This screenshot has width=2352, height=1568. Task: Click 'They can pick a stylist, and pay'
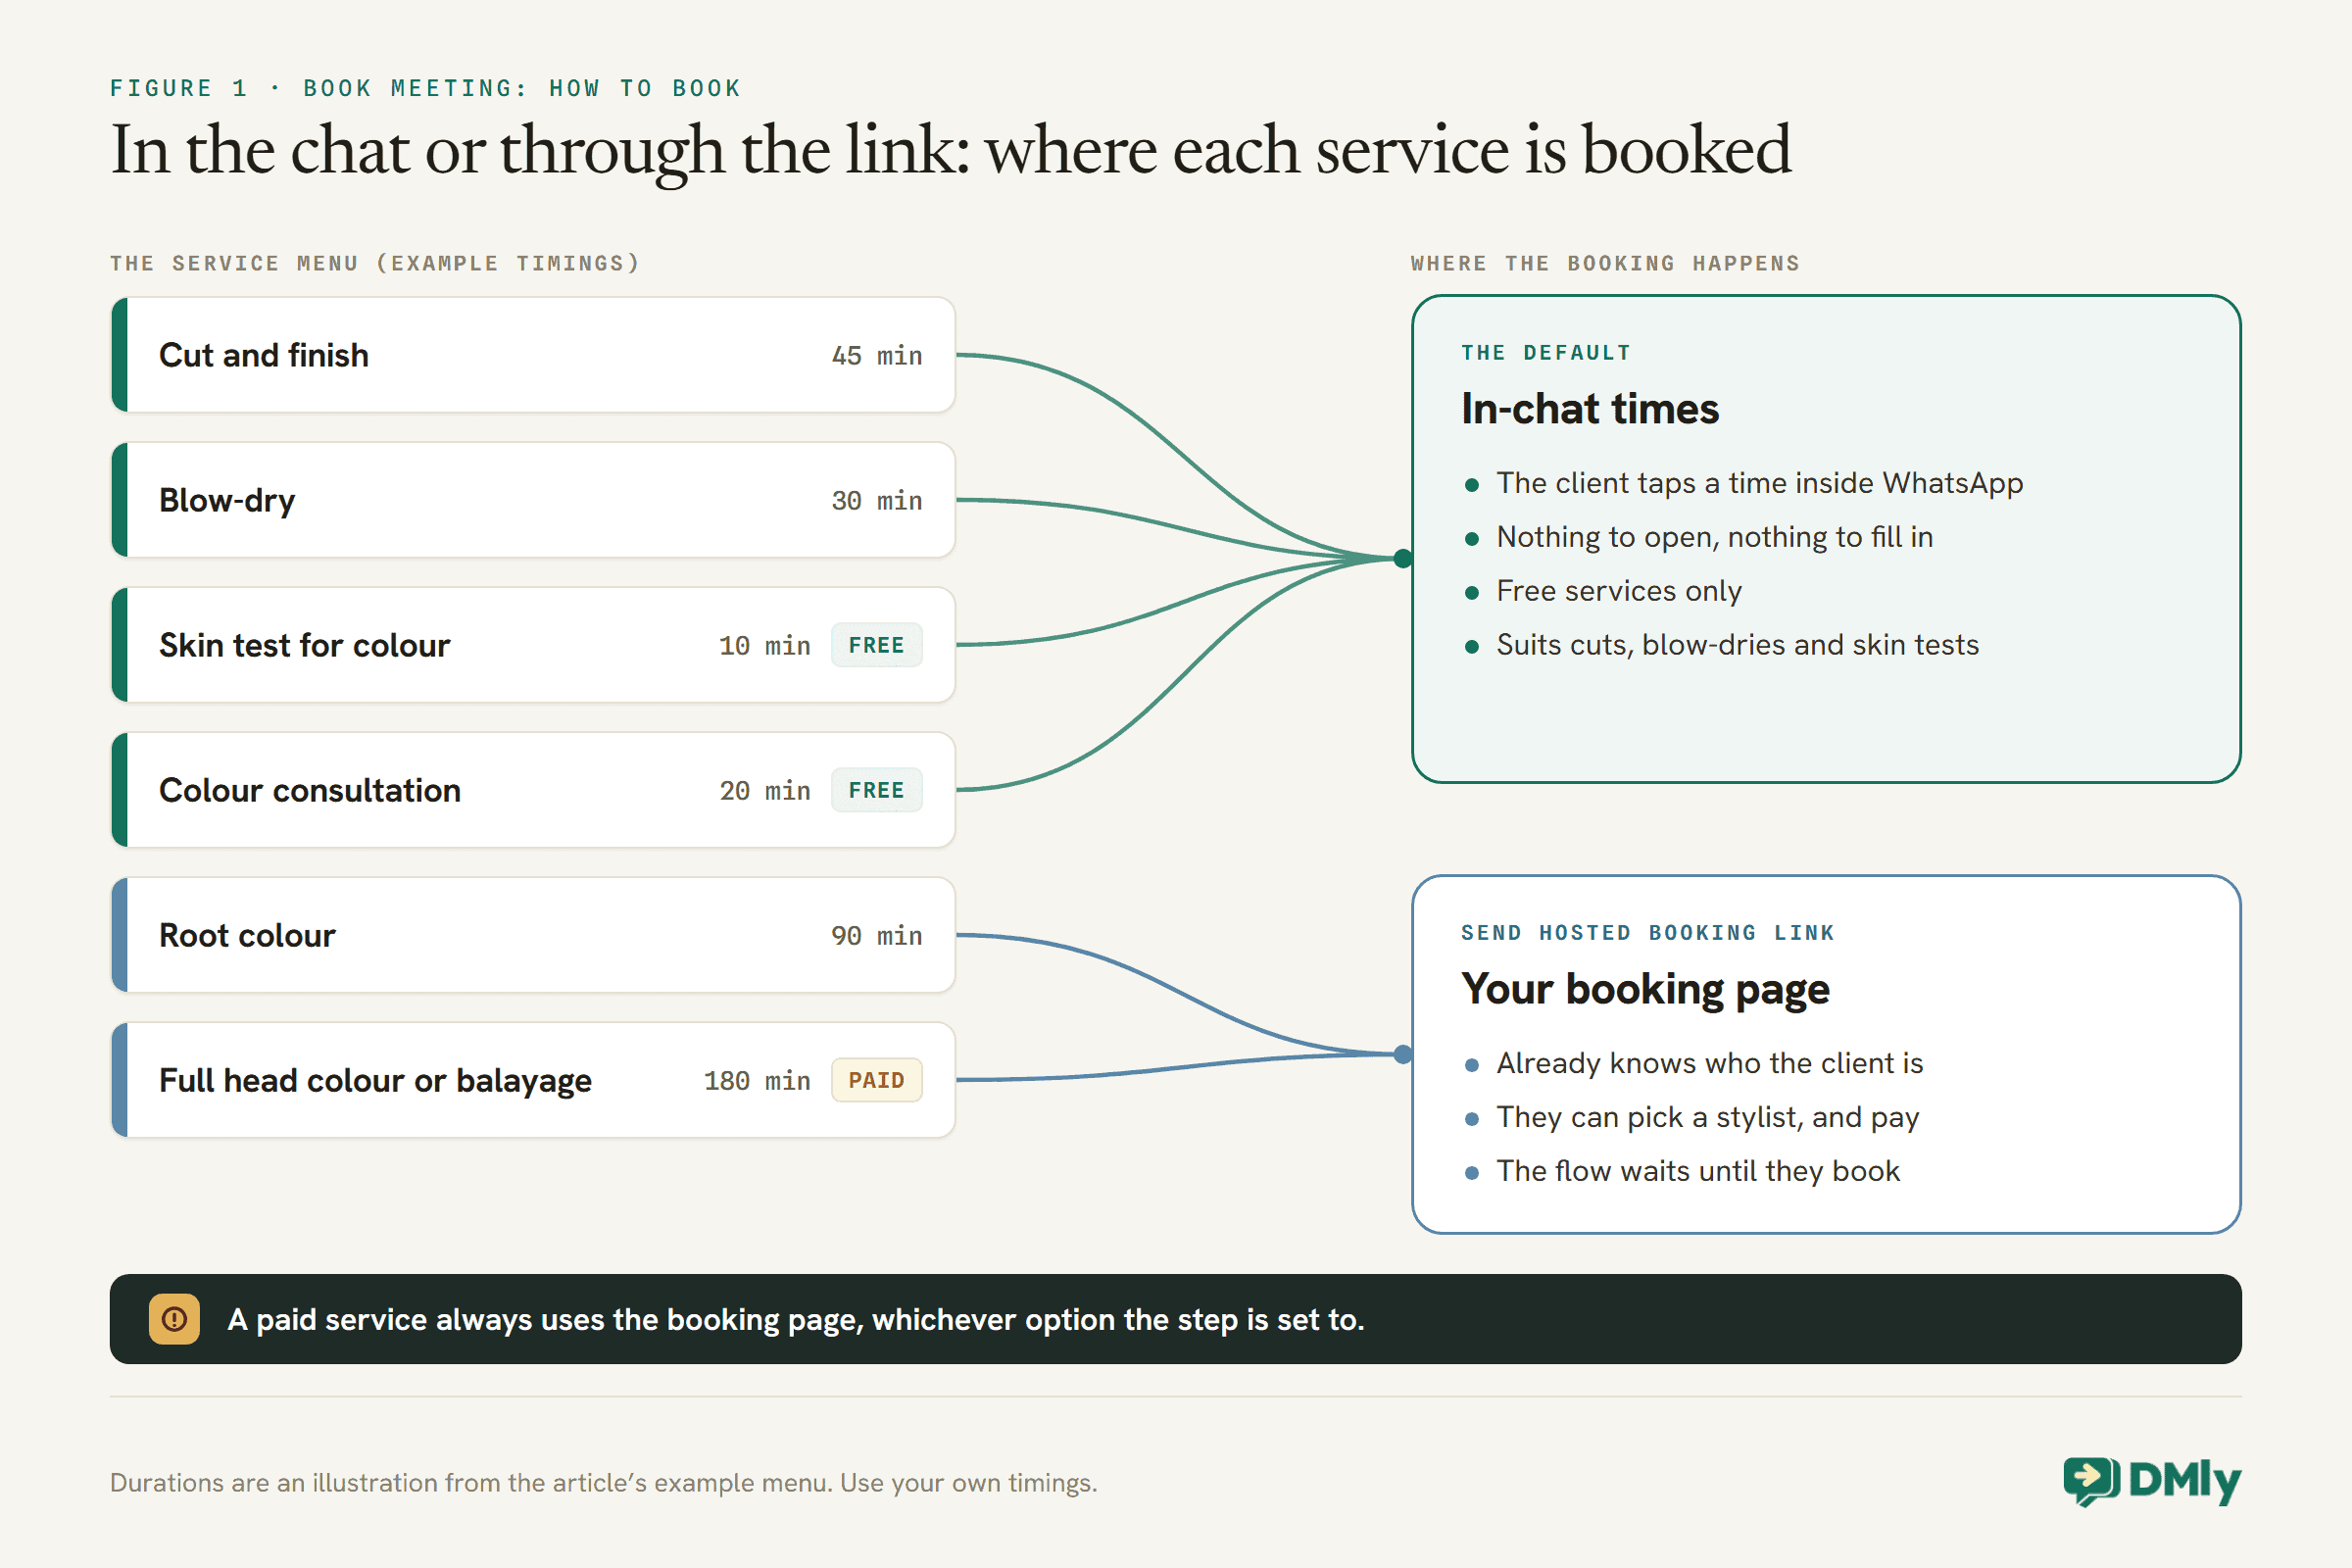(1707, 1117)
